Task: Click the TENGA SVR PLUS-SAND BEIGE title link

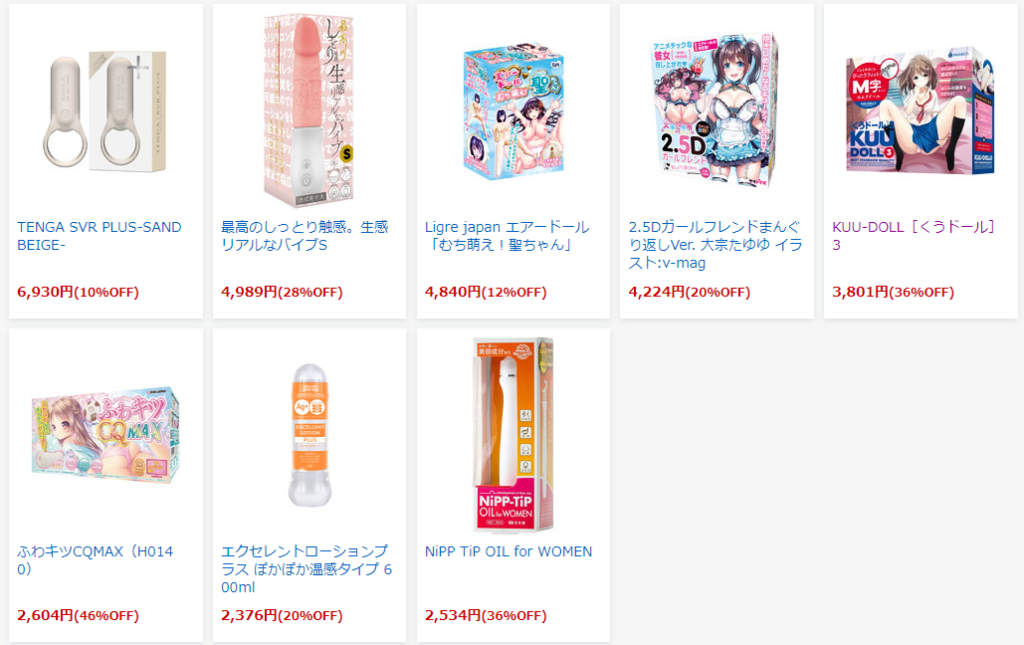Action: (99, 236)
